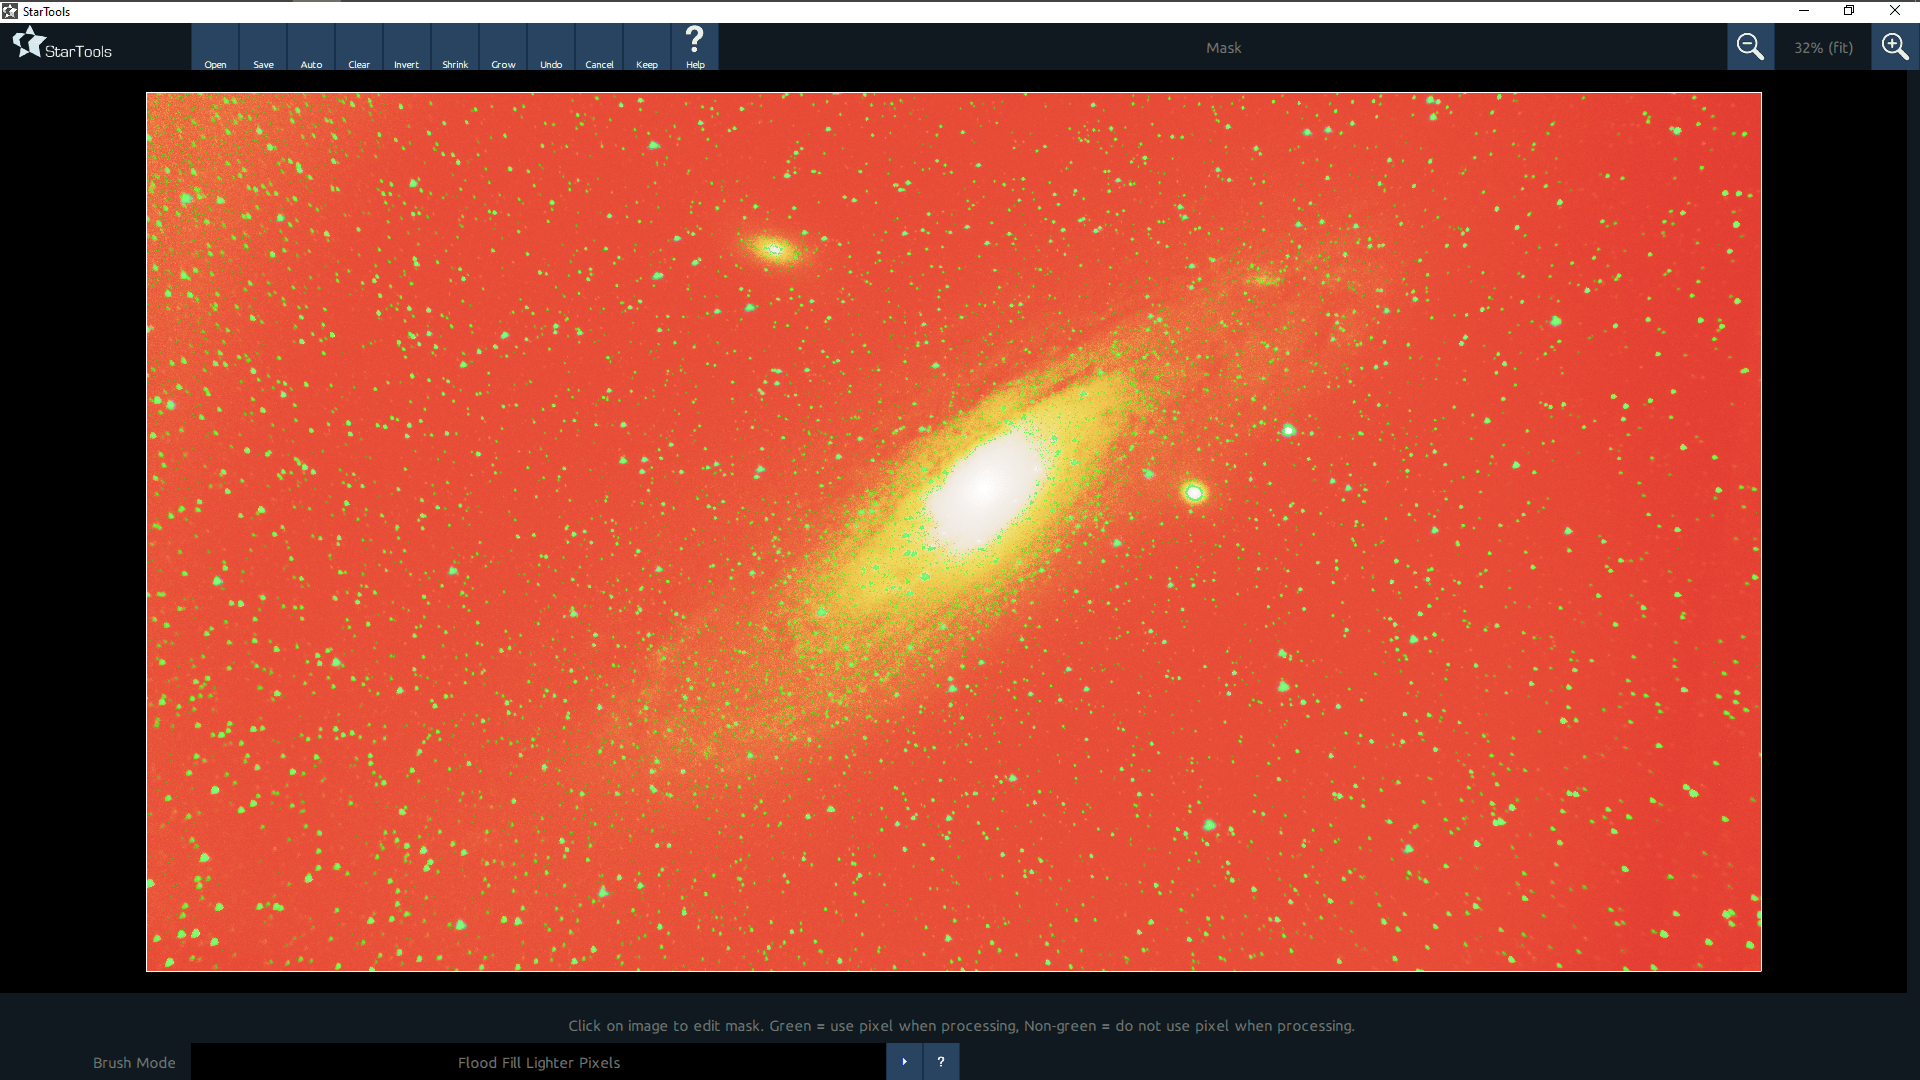Undo the last mask edit
Image resolution: width=1920 pixels, height=1080 pixels.
(551, 47)
